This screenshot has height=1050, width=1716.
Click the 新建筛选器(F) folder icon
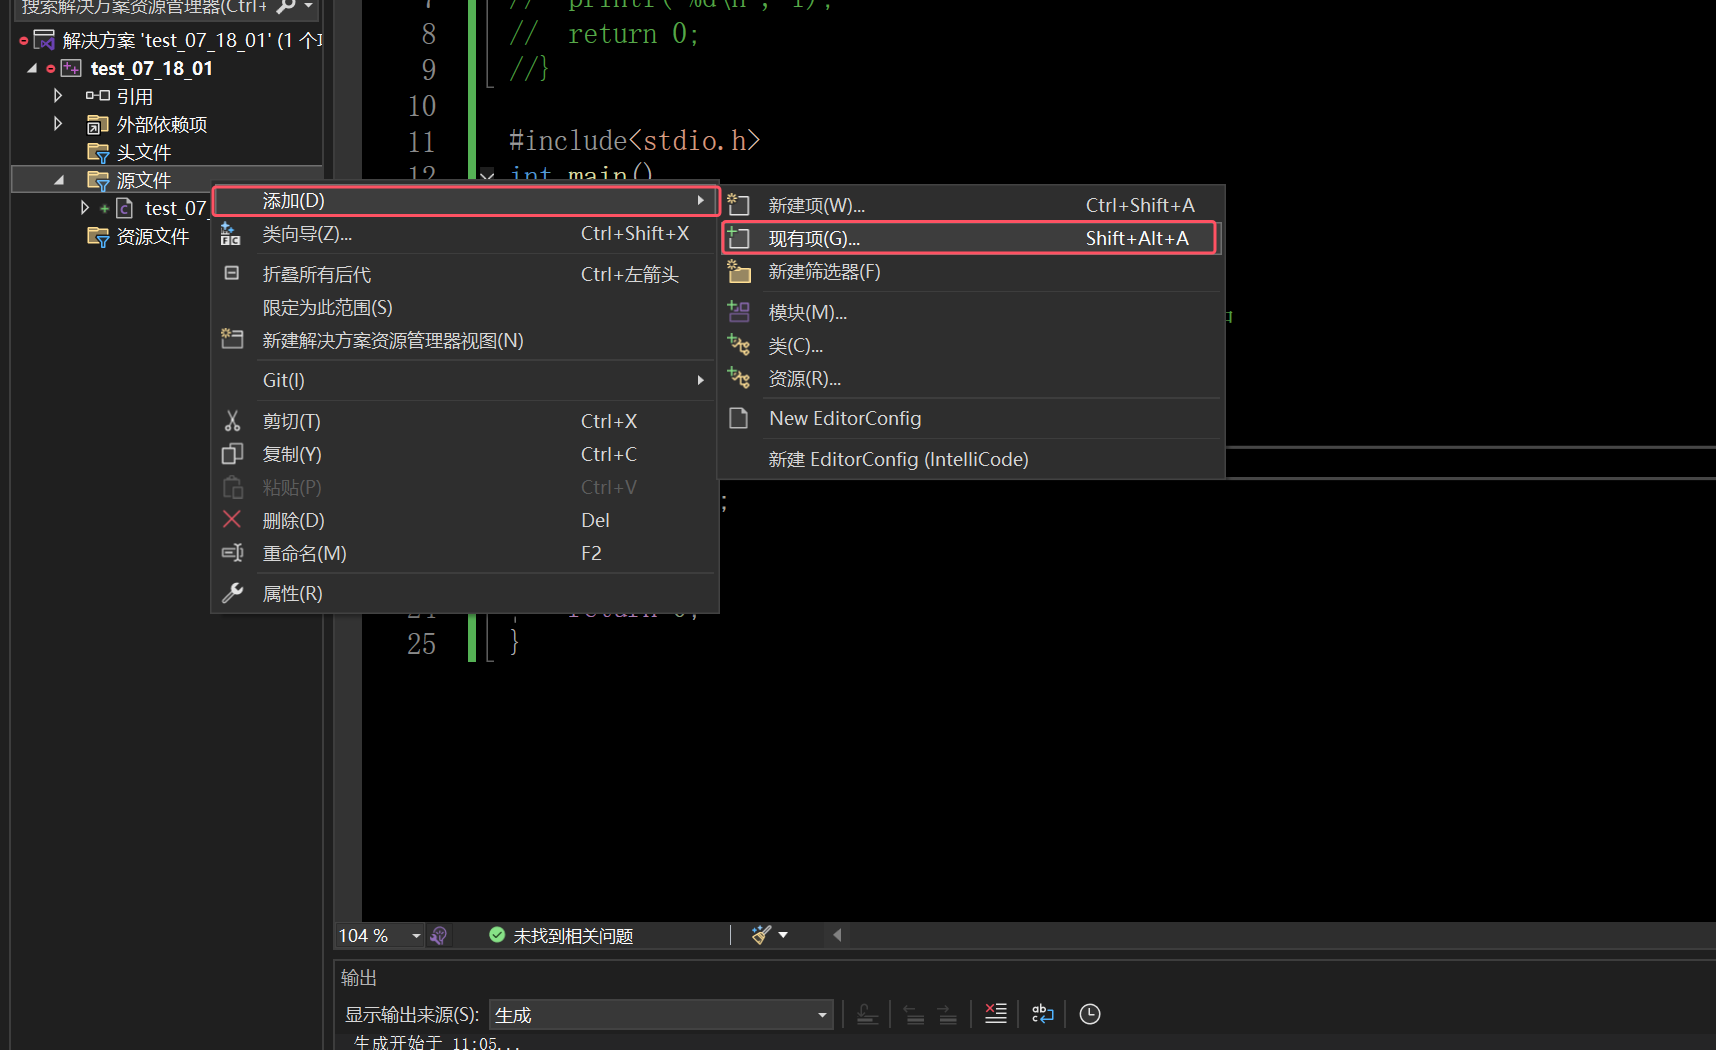point(739,271)
